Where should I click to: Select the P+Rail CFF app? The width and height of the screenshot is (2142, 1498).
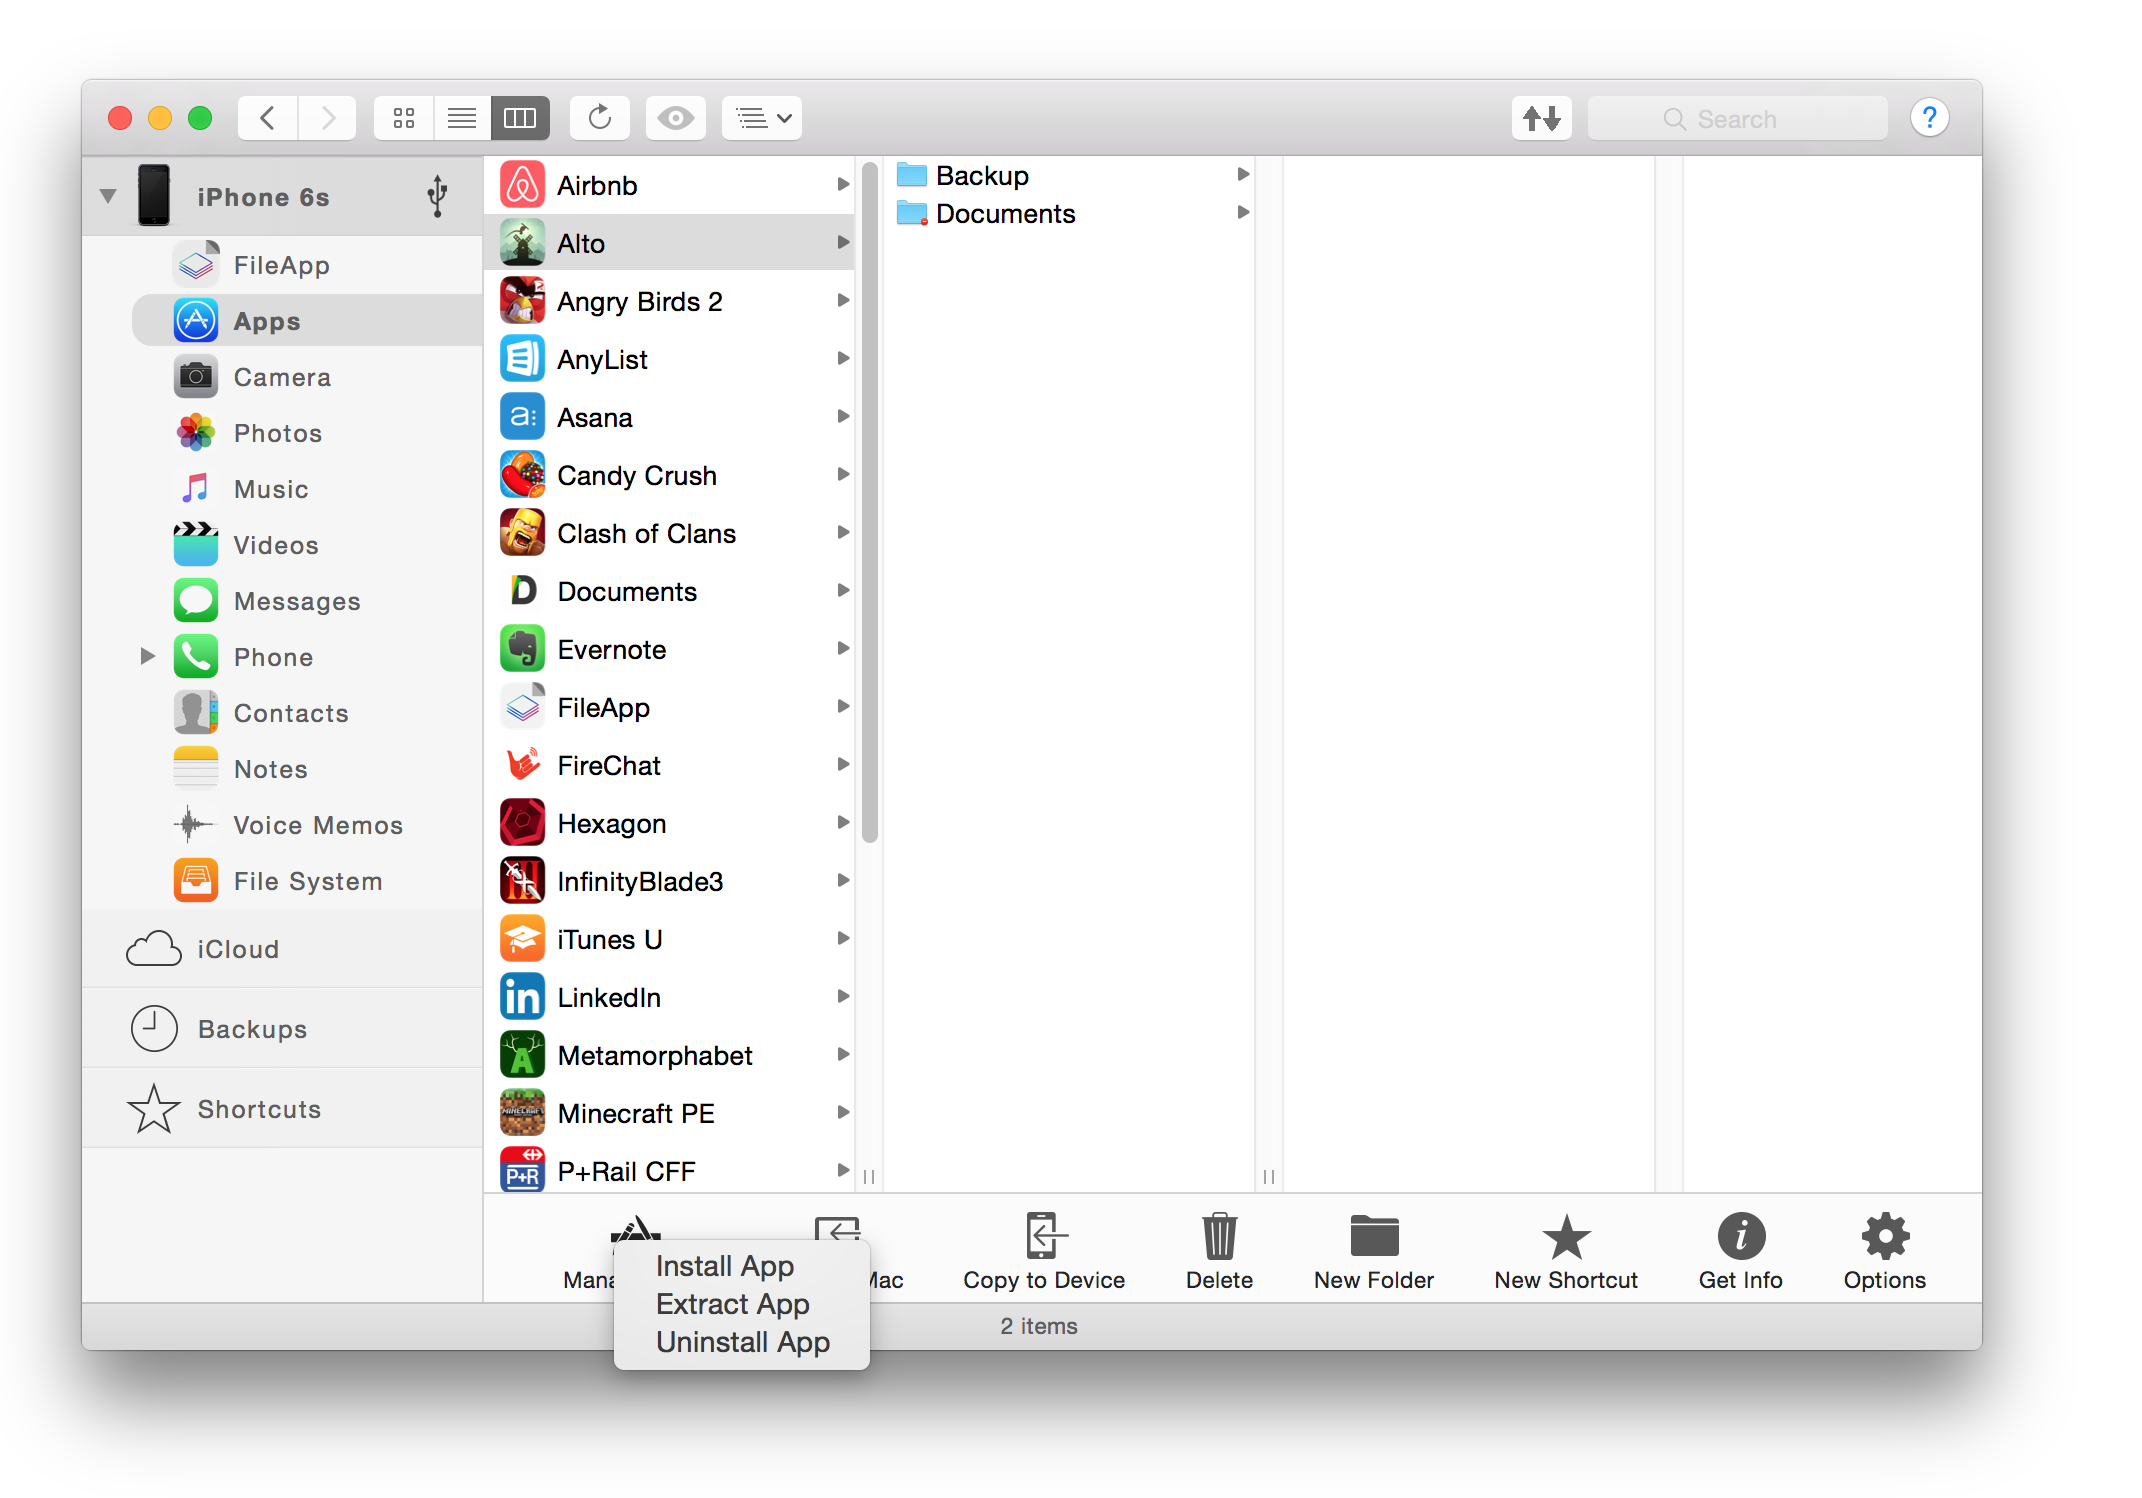click(670, 1170)
